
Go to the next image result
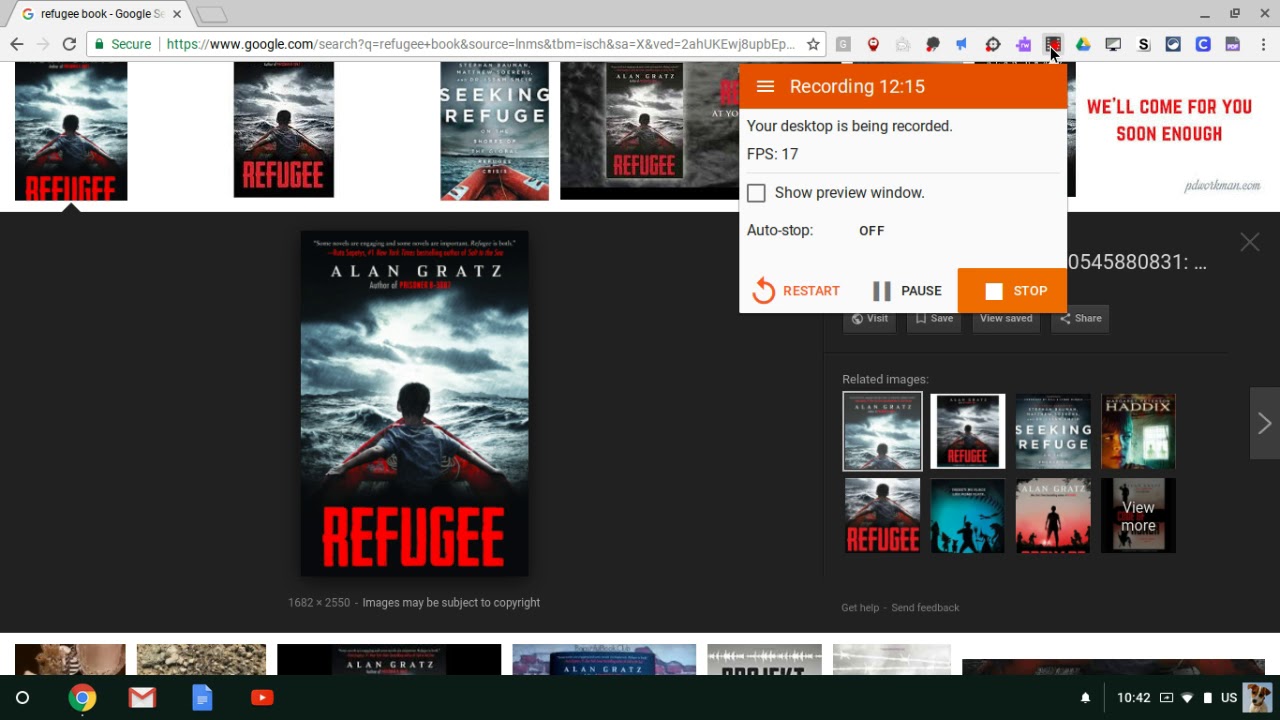(x=1265, y=424)
